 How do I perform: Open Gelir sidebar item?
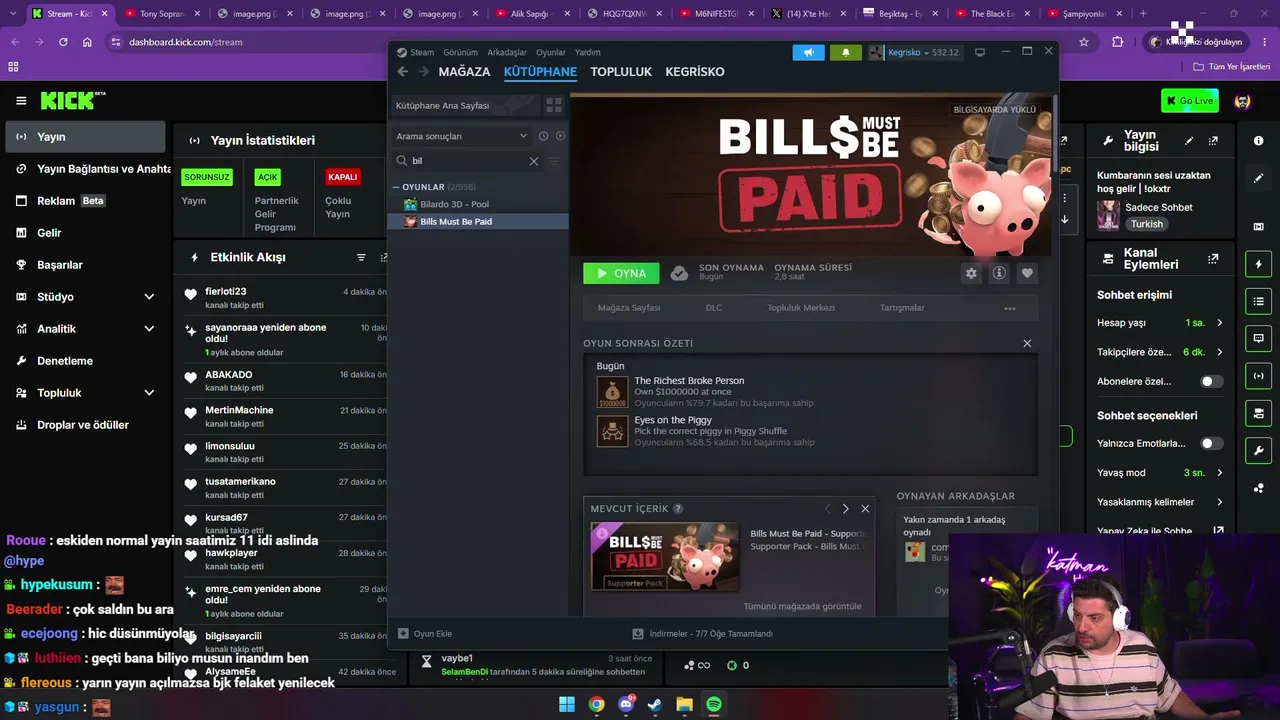(85, 233)
